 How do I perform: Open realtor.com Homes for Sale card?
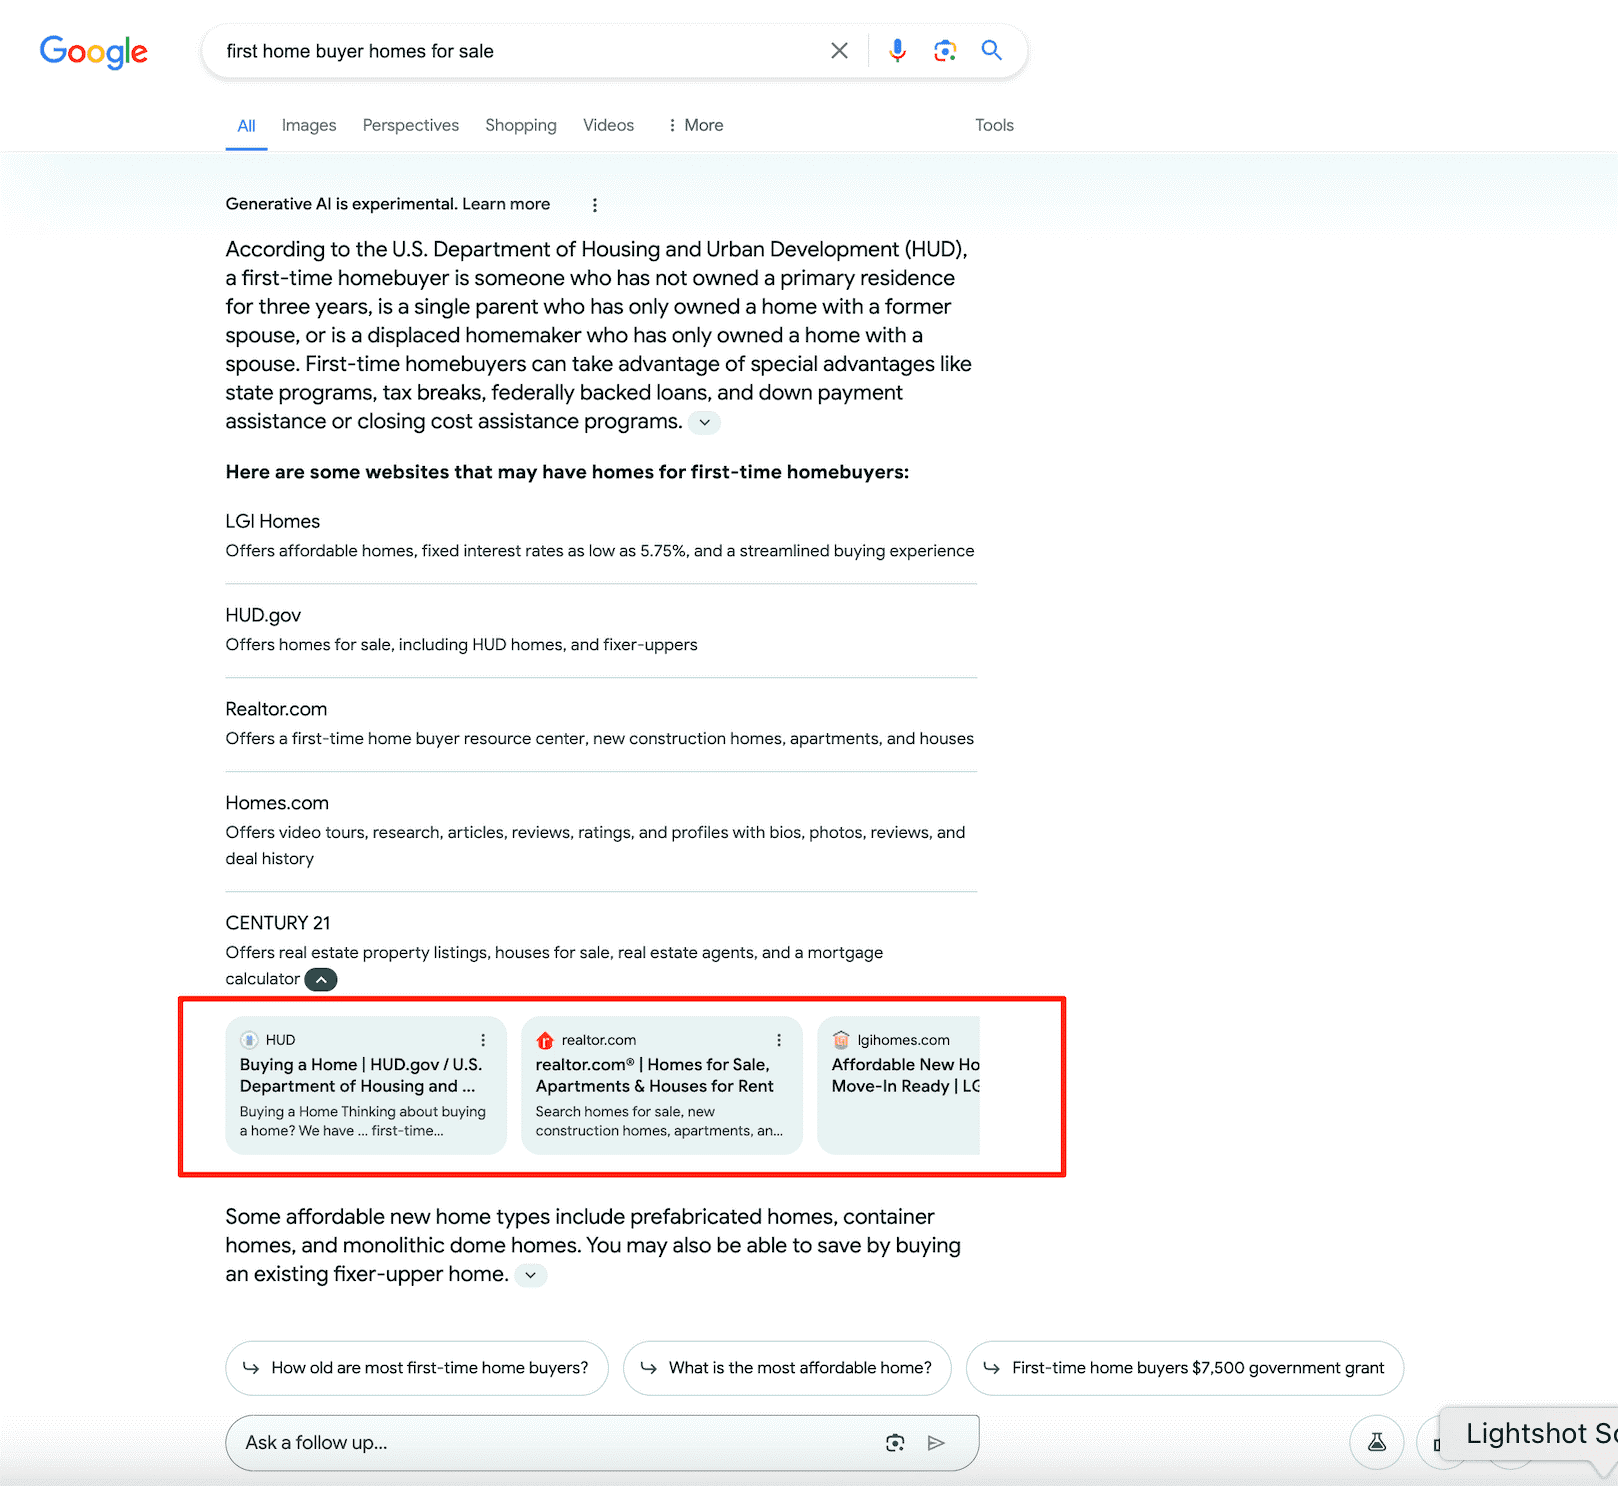click(662, 1086)
